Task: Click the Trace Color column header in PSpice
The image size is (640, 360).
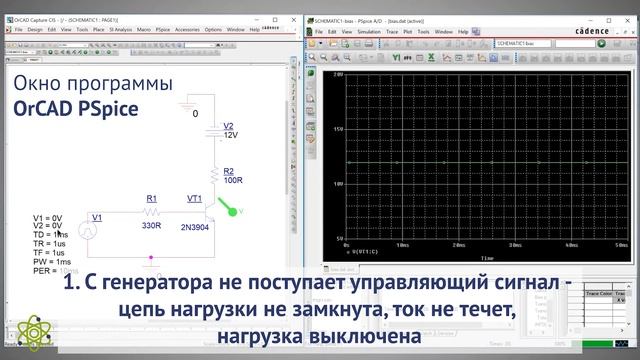Action: (x=599, y=293)
